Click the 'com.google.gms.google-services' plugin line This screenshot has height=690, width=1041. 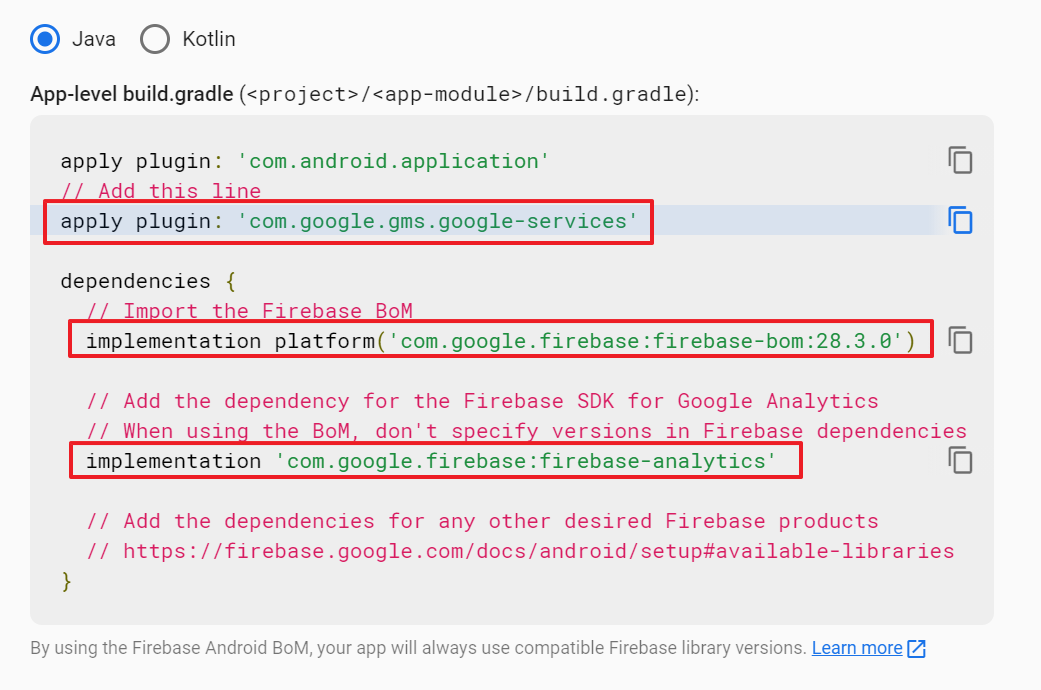click(349, 221)
